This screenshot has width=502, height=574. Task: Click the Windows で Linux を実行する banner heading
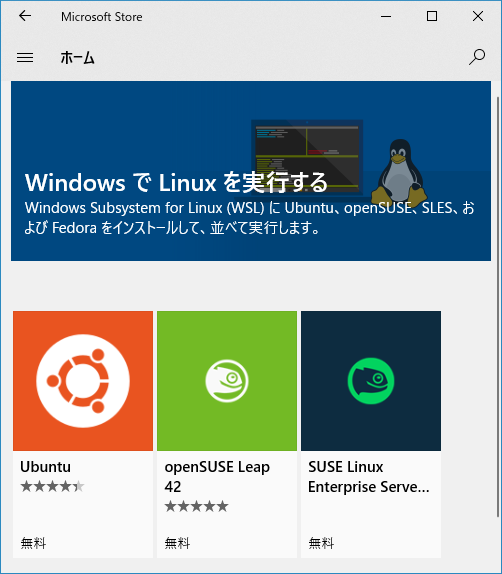(176, 182)
